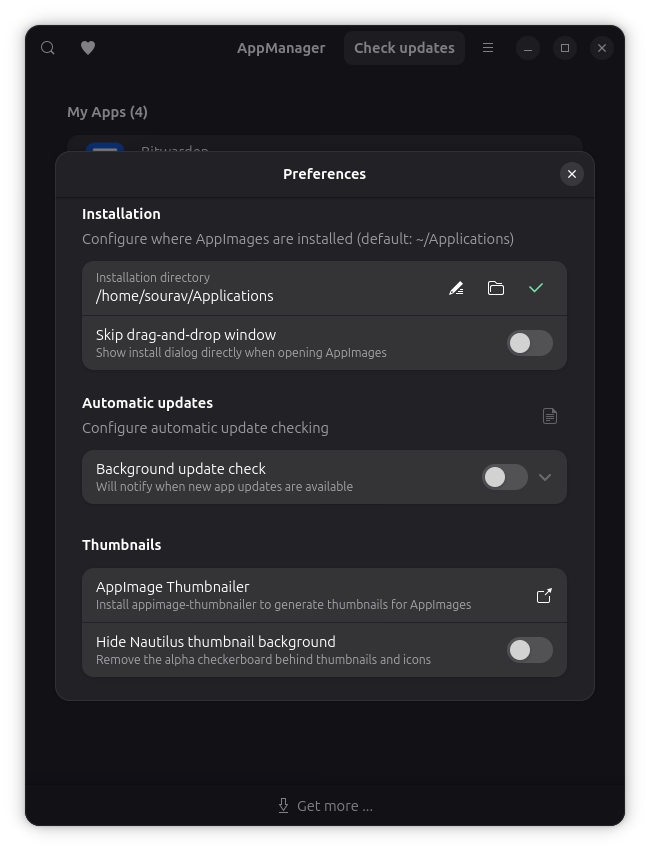
Task: Click the download icon beside Get more
Action: (x=283, y=806)
